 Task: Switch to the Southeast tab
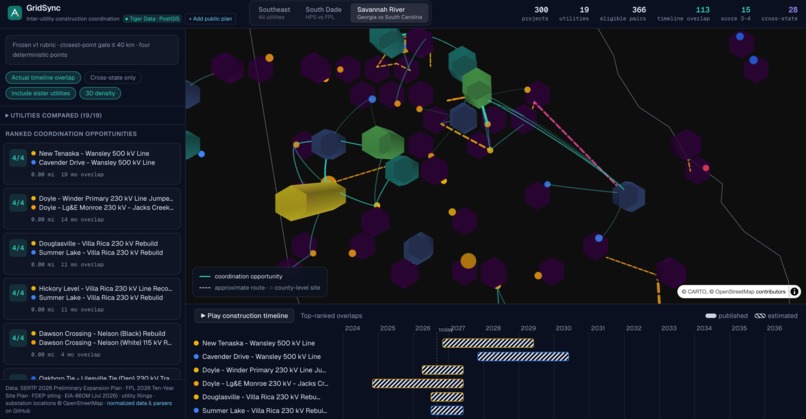(x=274, y=13)
